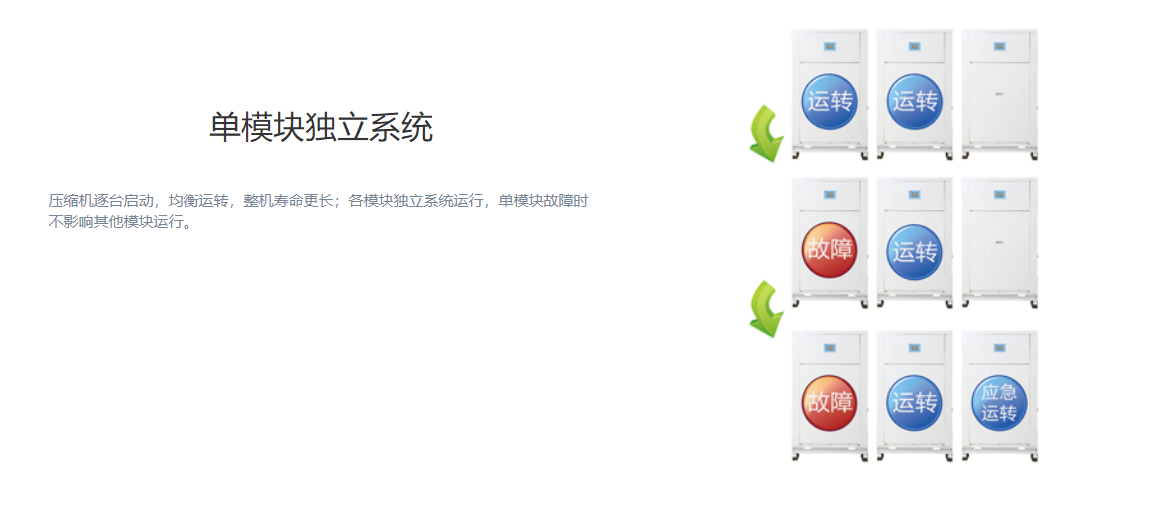The image size is (1163, 522).
Task: Click middle-row idle unit without badge
Action: pos(1000,242)
